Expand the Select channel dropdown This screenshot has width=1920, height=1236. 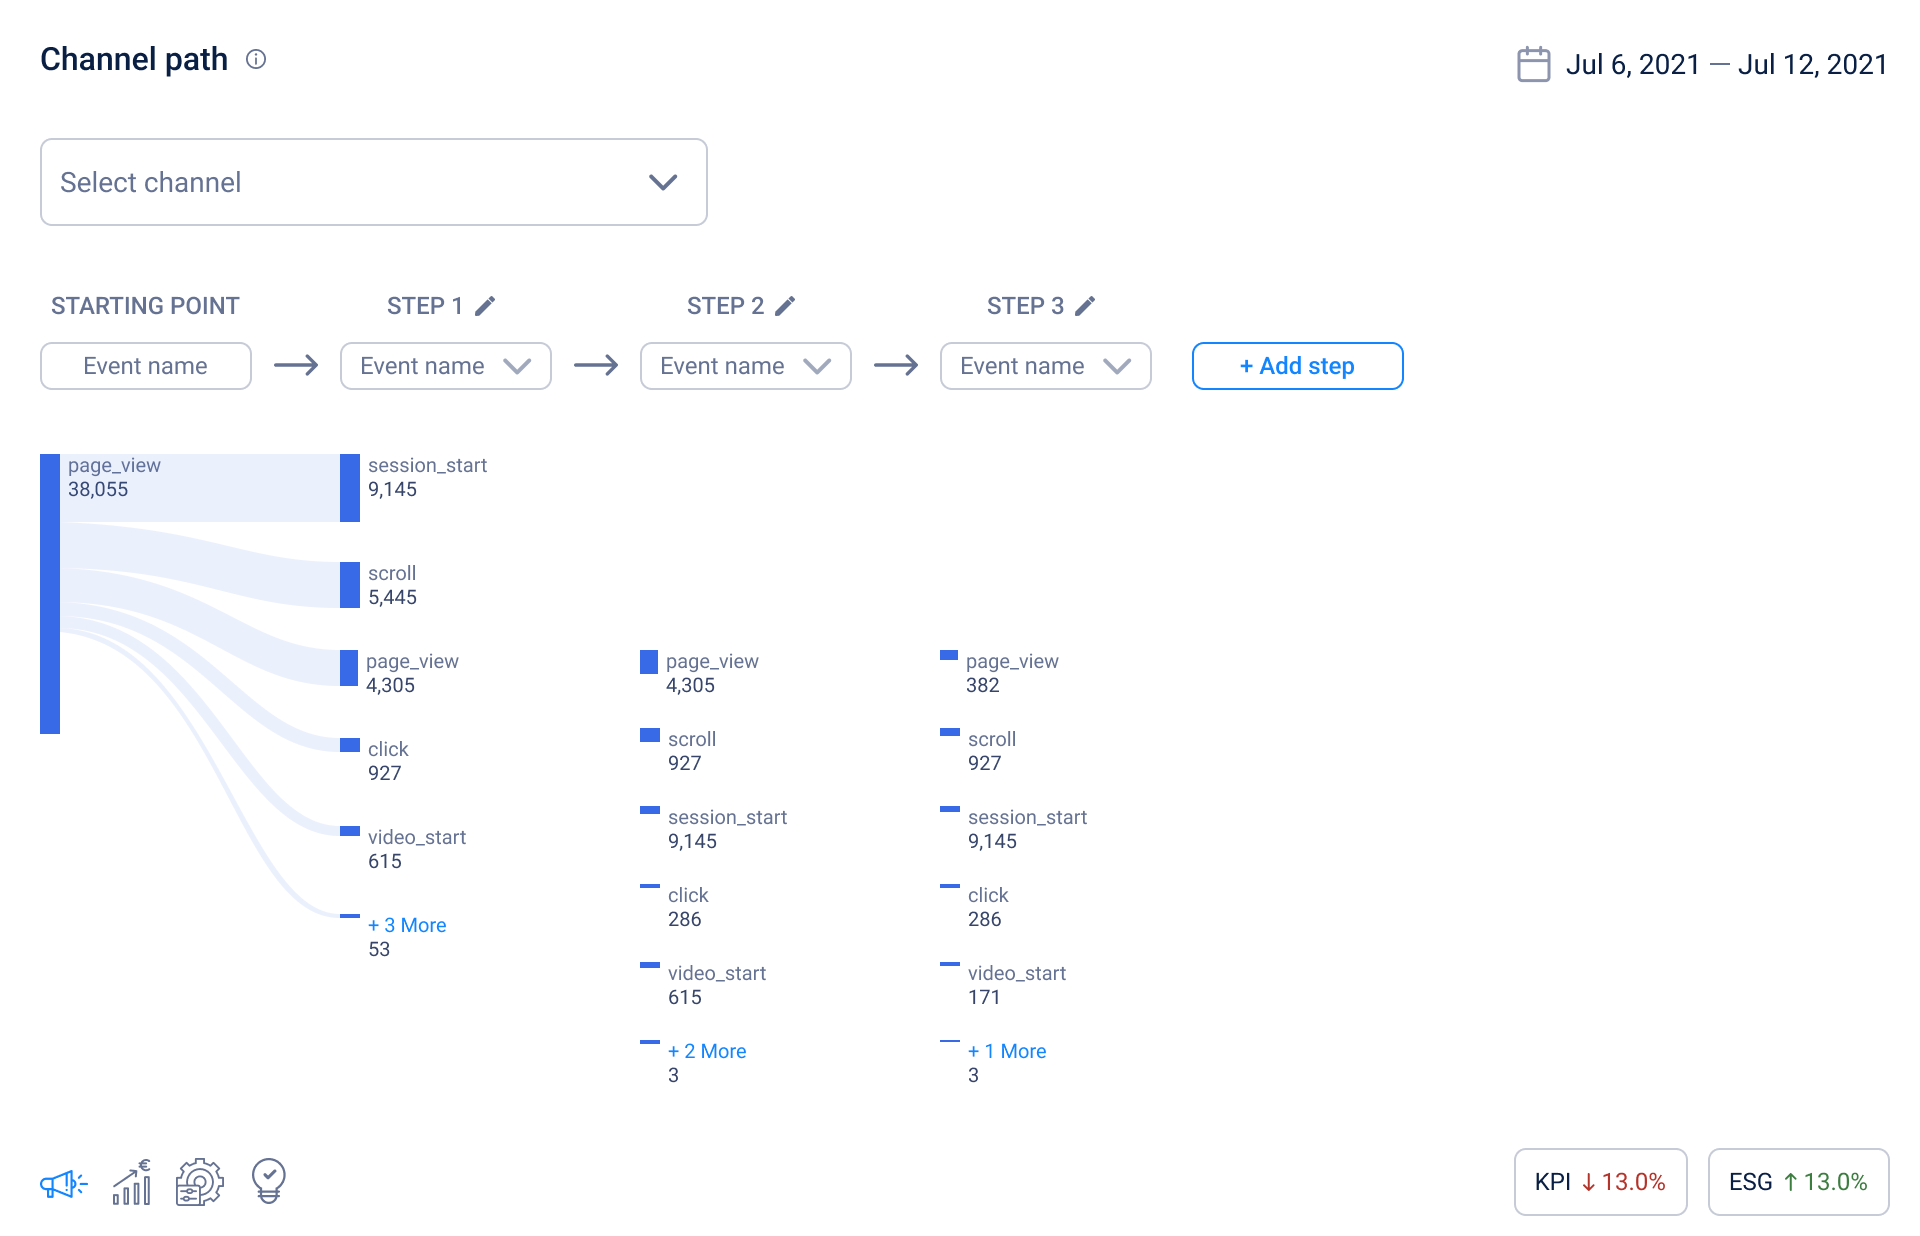374,182
